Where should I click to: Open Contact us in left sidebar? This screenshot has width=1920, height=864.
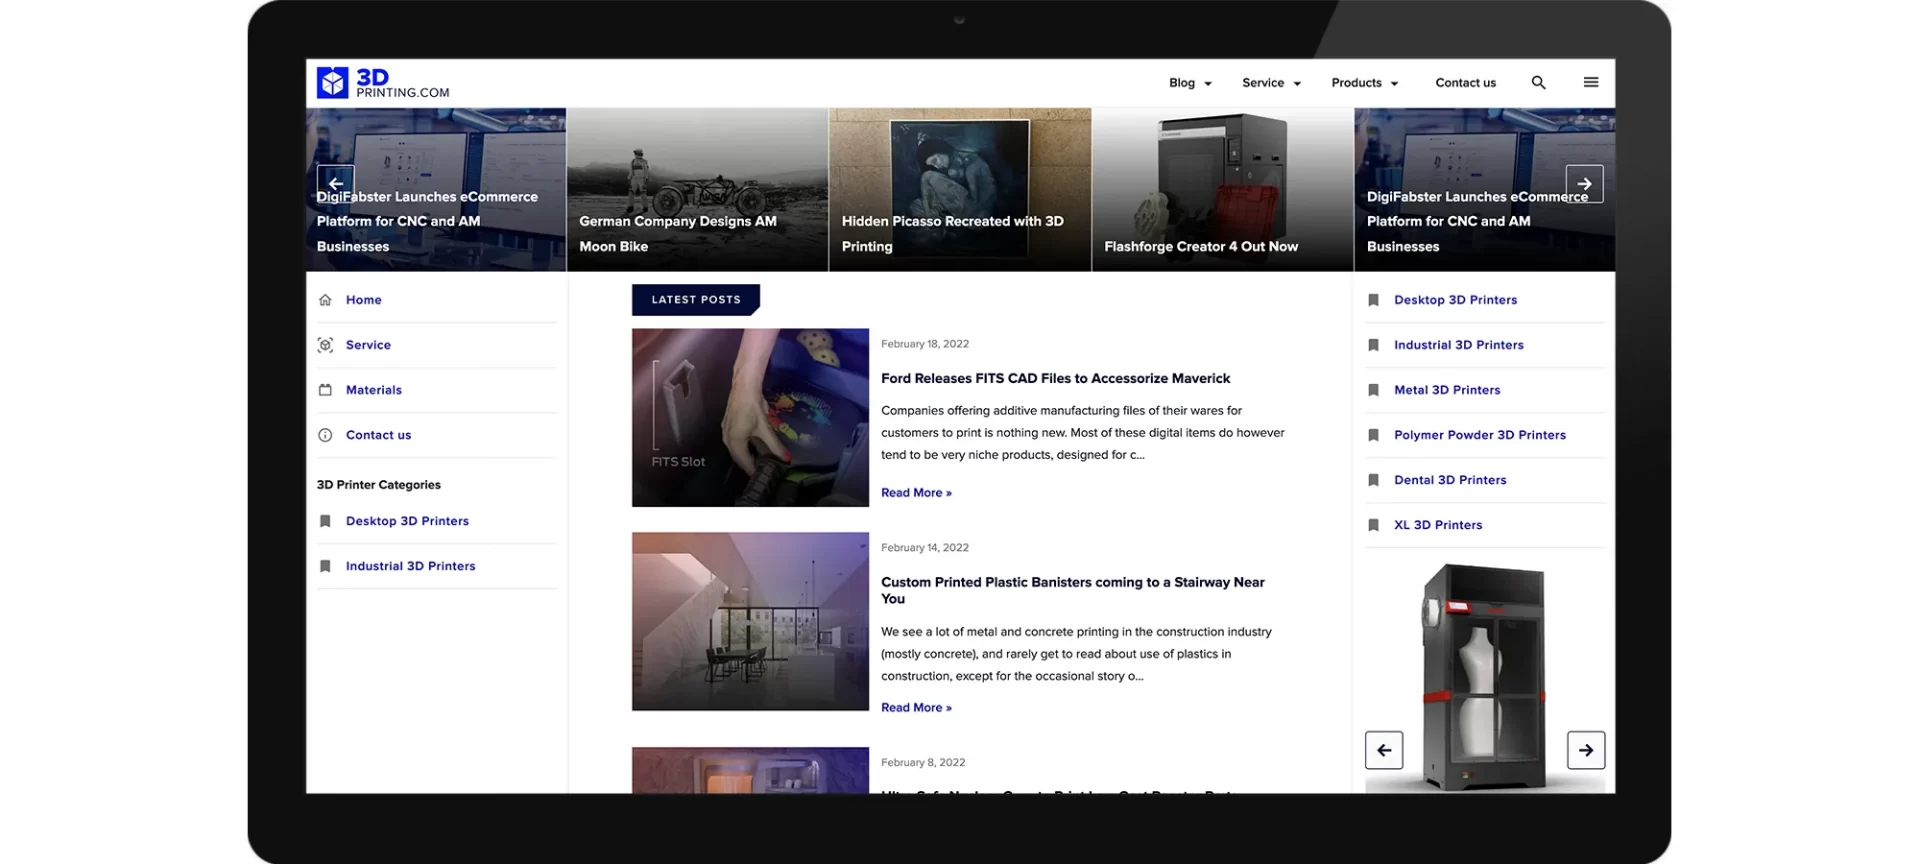(378, 435)
